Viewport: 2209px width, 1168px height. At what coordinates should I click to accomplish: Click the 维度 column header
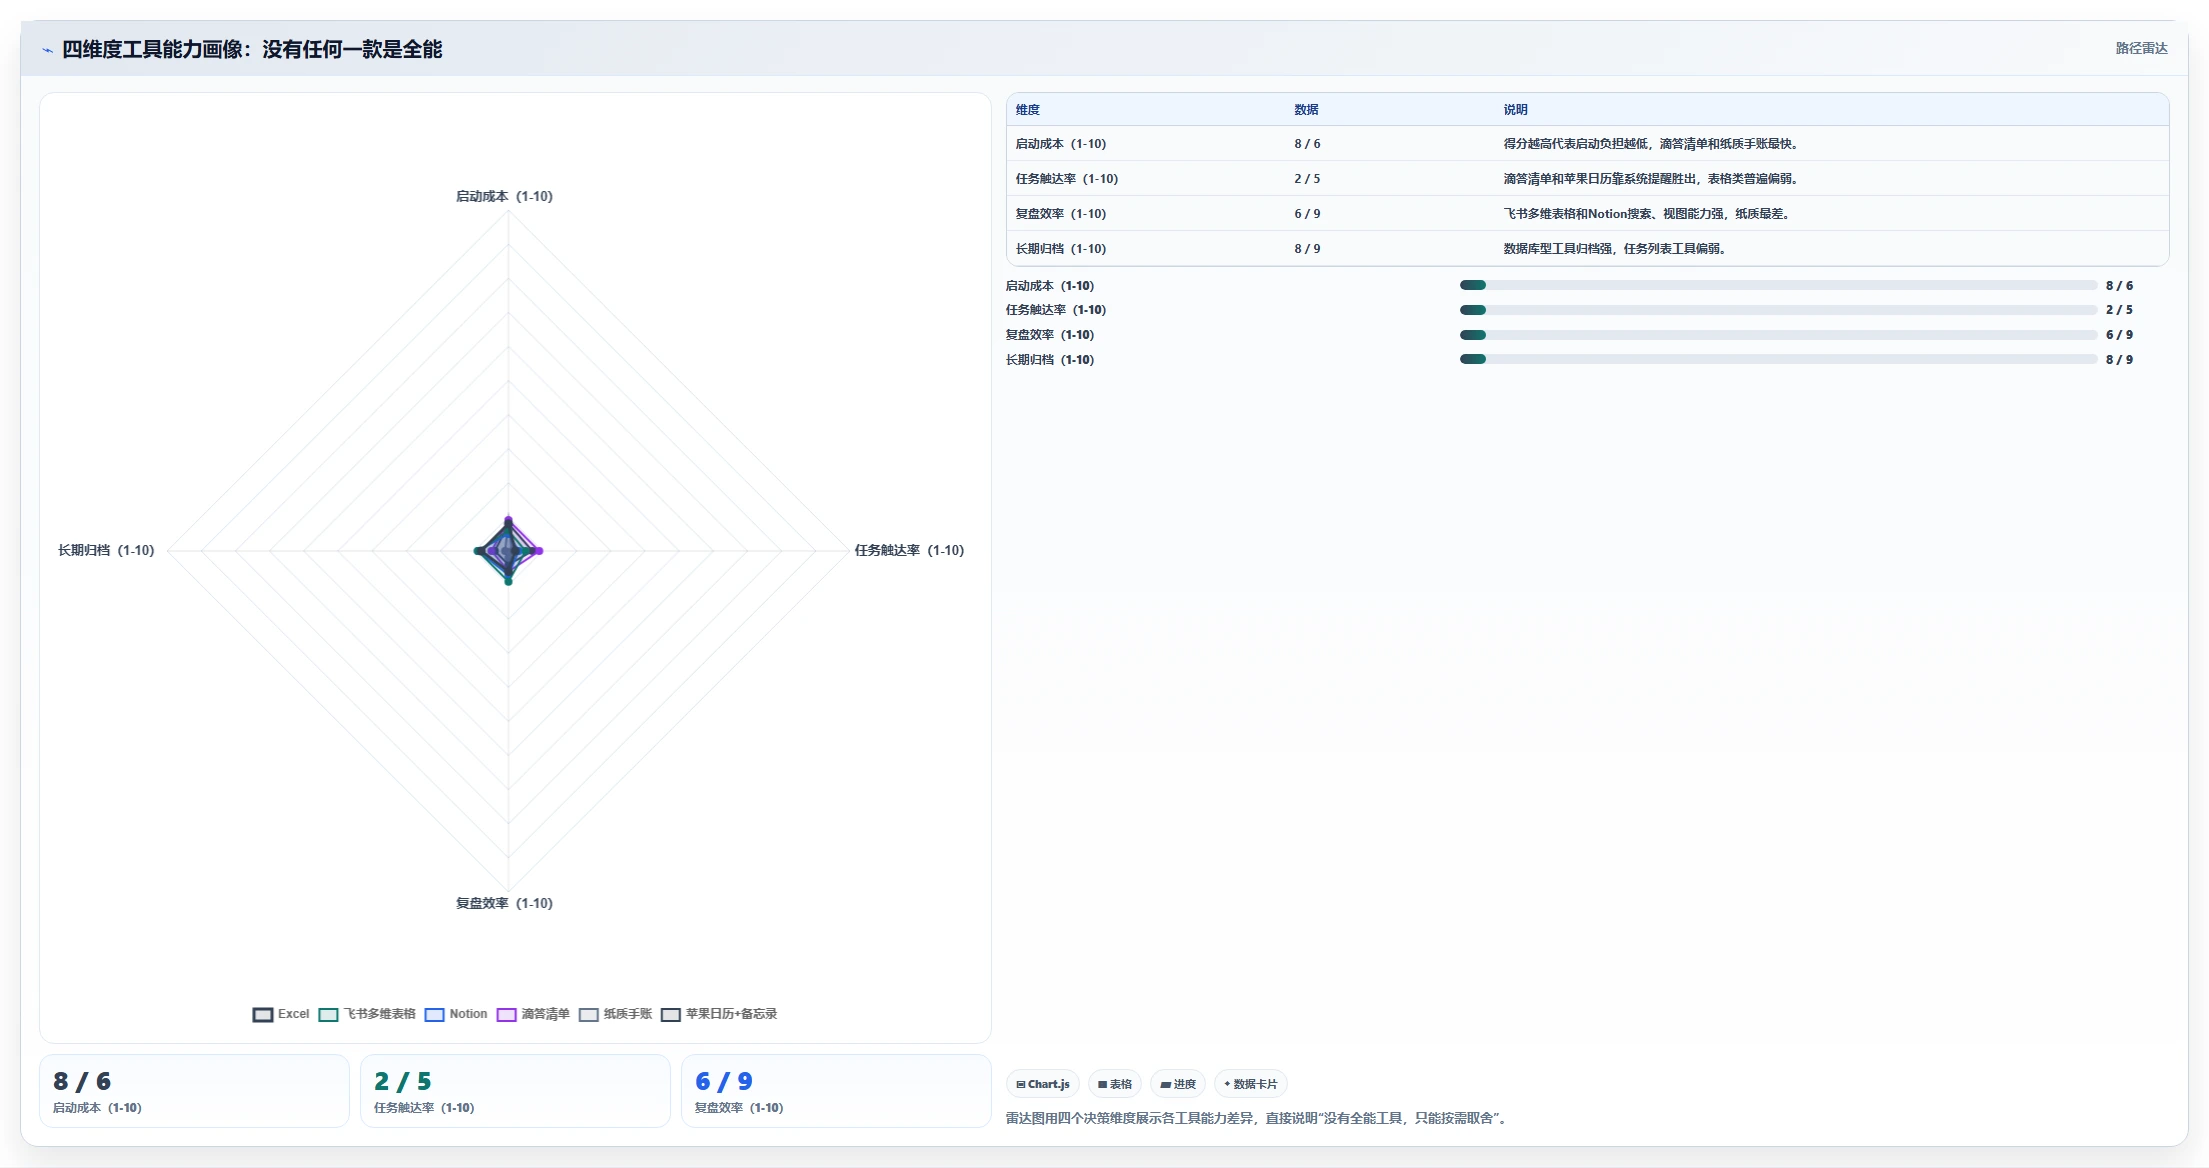(x=1028, y=110)
